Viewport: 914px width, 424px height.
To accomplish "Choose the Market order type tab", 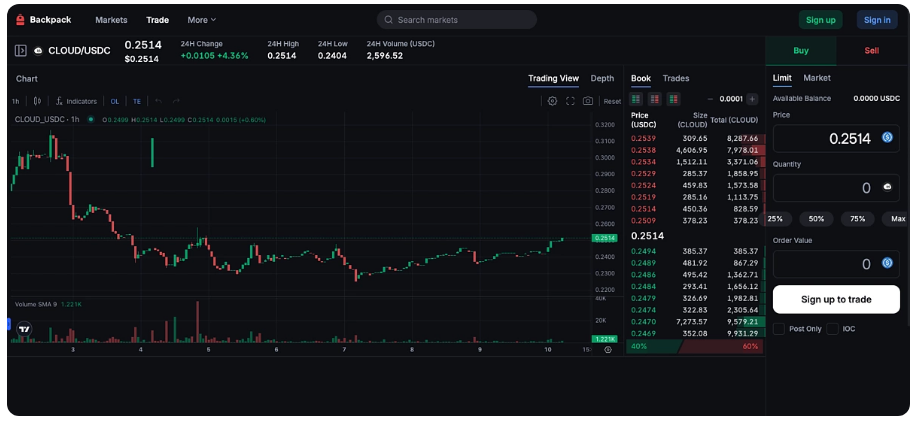I will point(817,78).
